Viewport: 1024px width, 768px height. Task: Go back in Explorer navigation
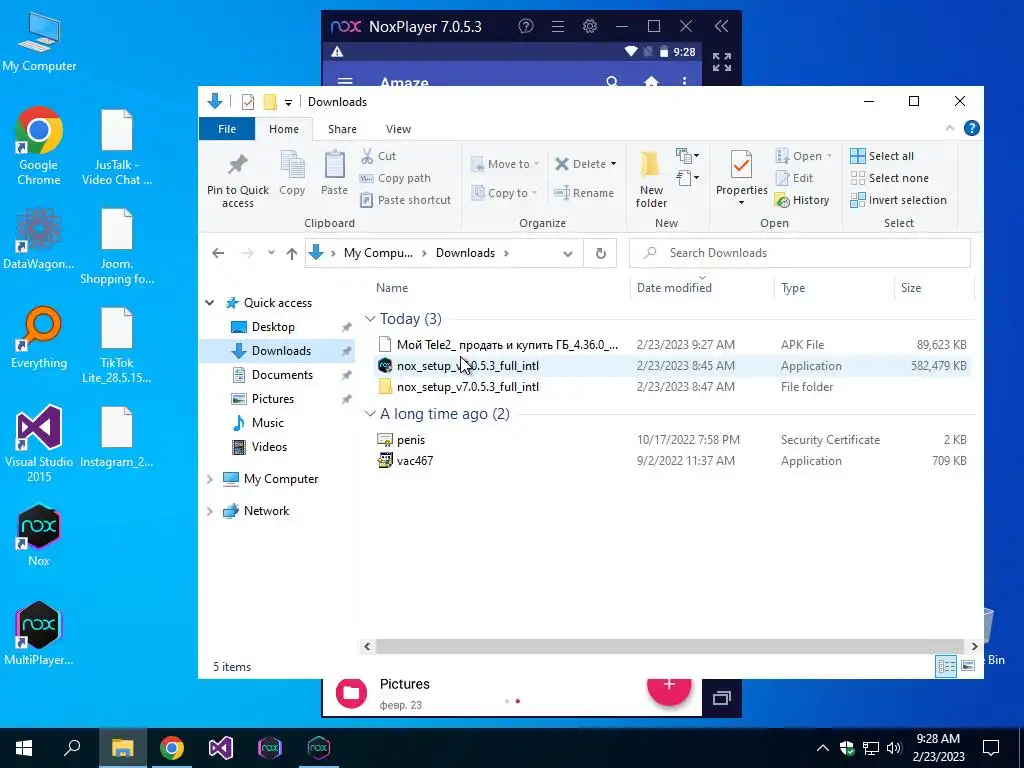(218, 253)
